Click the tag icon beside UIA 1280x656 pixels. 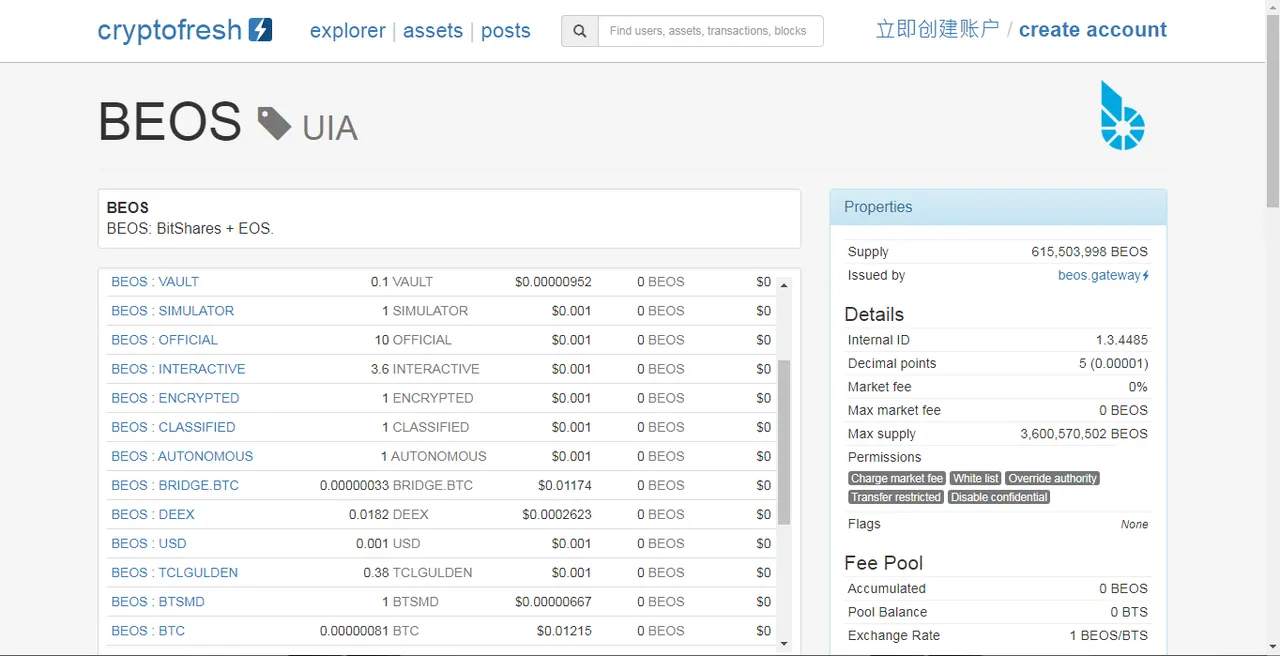click(274, 123)
